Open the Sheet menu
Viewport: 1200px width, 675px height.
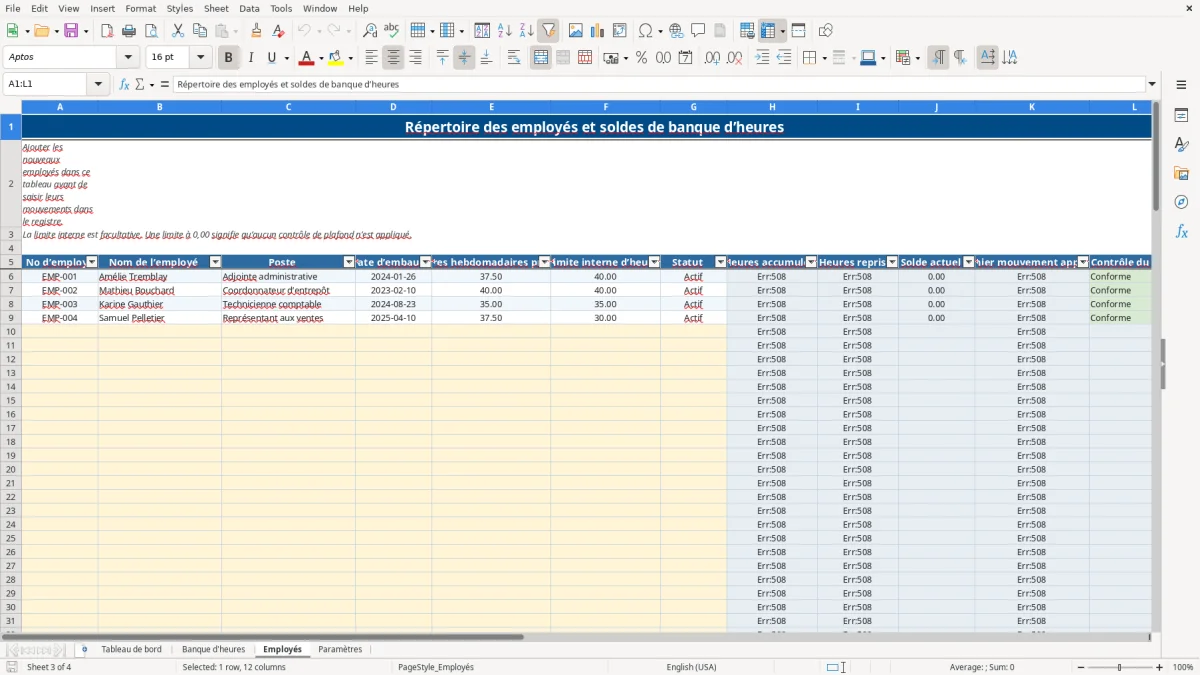(x=216, y=8)
